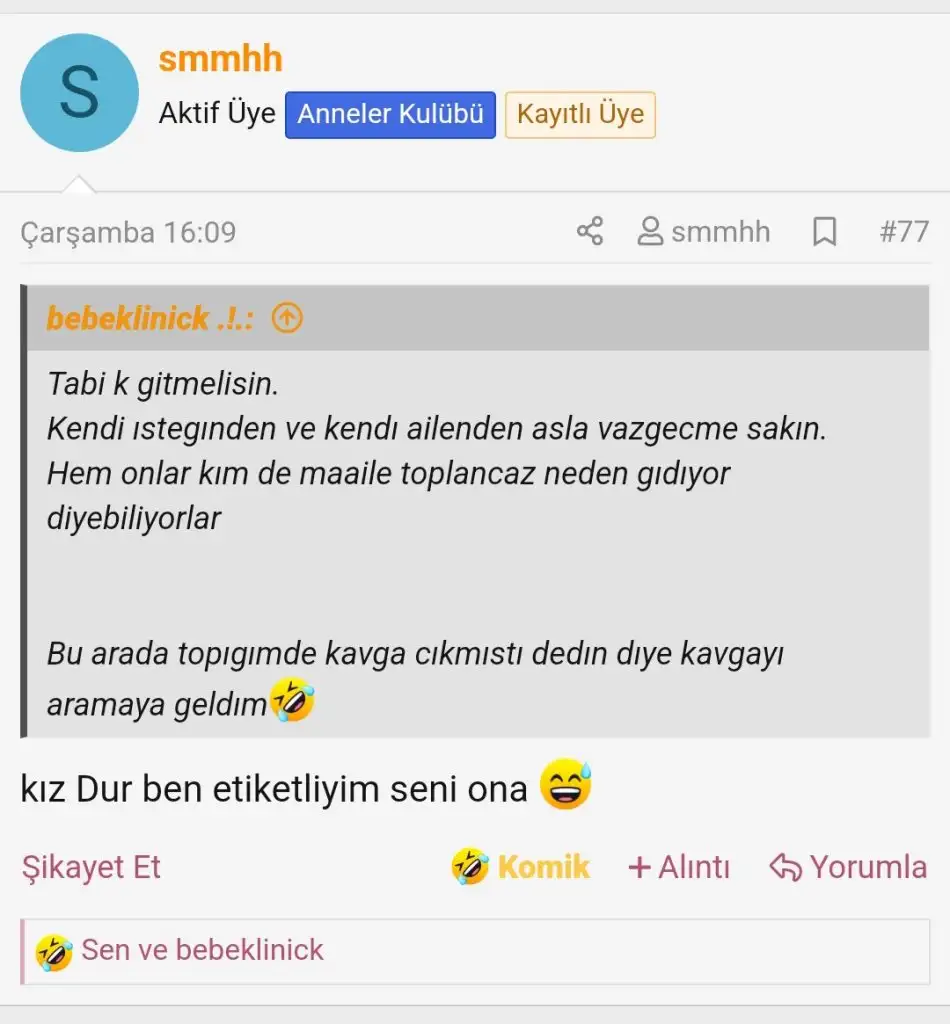Toggle + Alıntı to quote this post
Screen dimensions: 950x1024
click(679, 866)
